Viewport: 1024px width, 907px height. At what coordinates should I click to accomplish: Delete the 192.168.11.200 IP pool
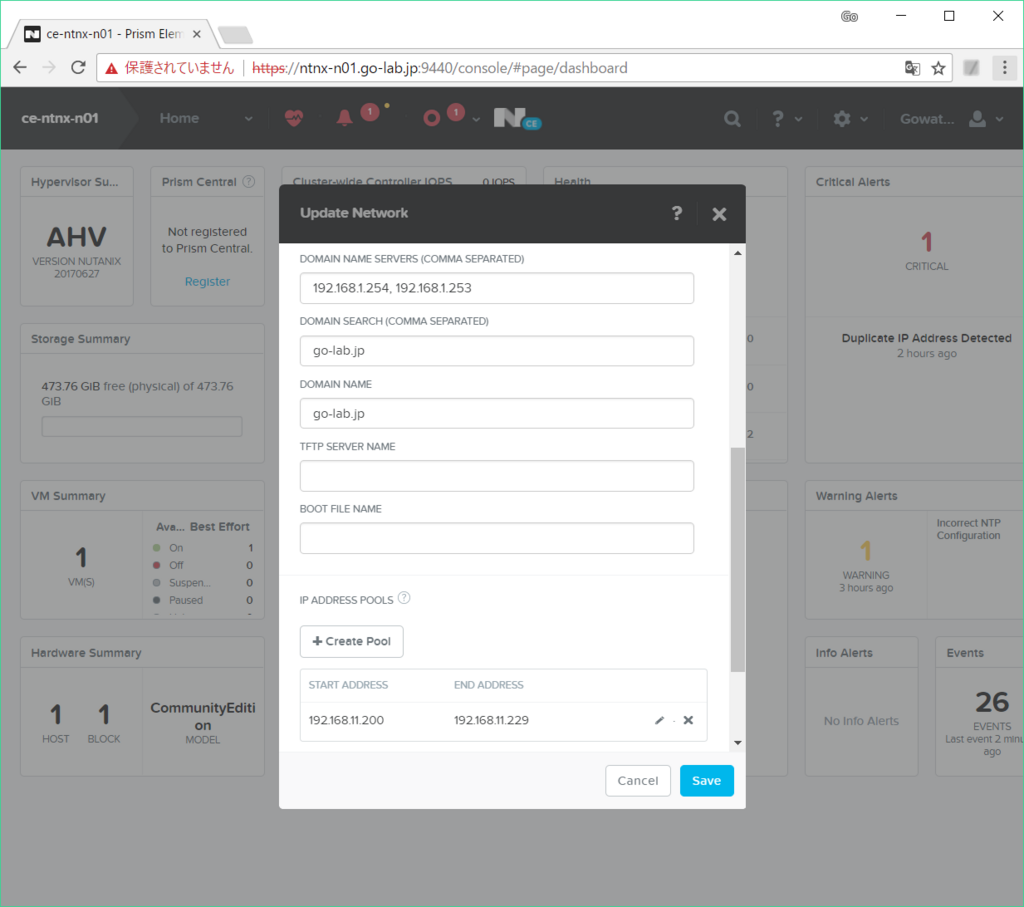pyautogui.click(x=688, y=720)
